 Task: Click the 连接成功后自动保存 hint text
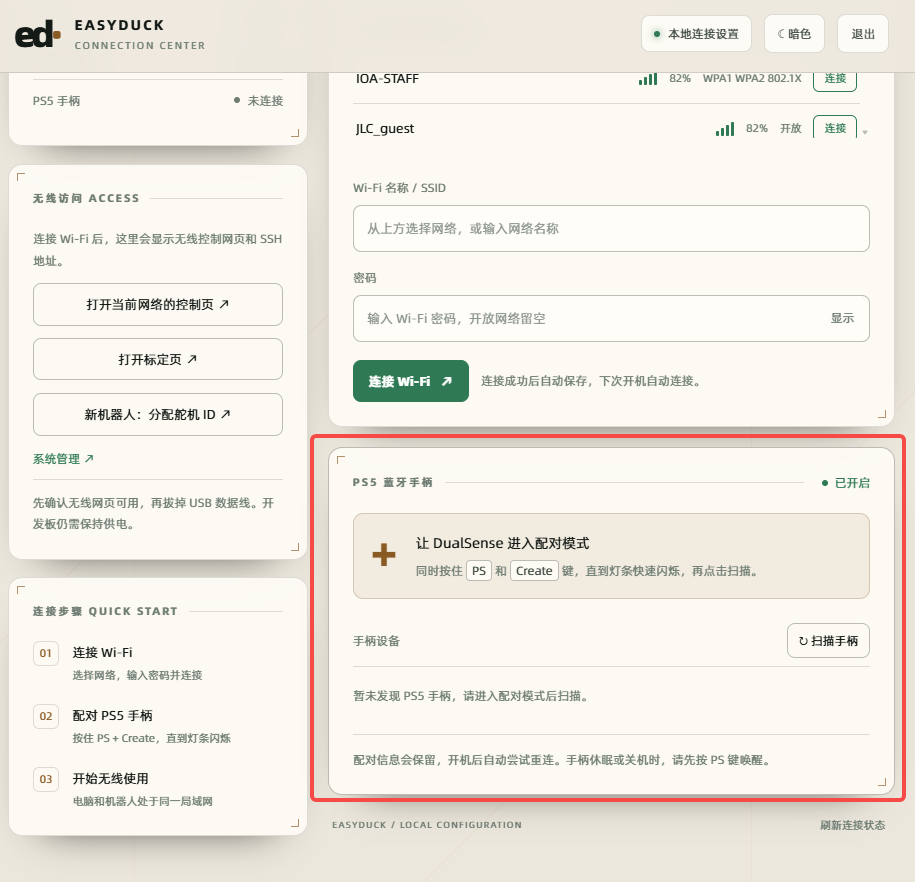click(591, 381)
